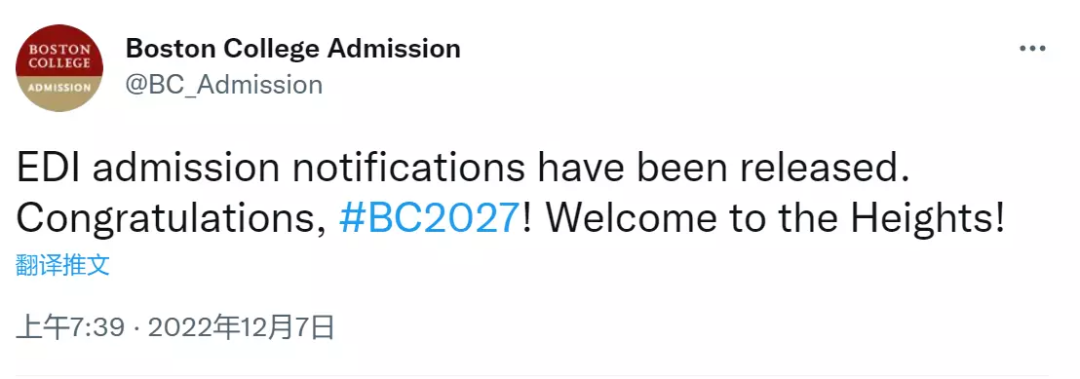The height and width of the screenshot is (379, 1080).
Task: Click 翻译推文 to translate the tweet
Action: tap(63, 265)
